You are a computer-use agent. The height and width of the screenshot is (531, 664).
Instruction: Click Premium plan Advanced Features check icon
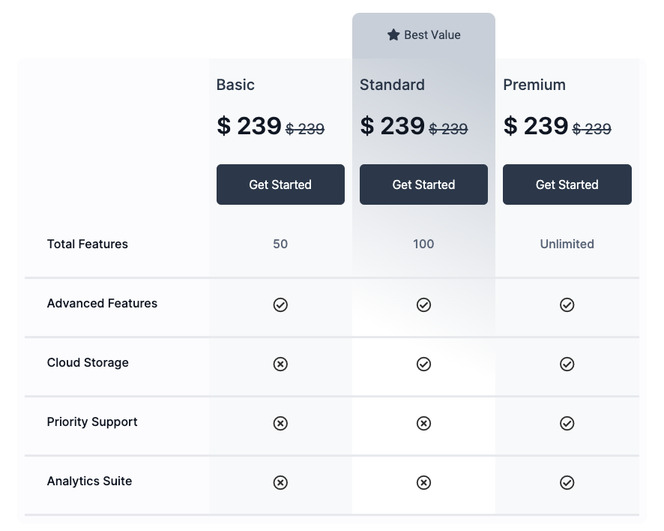click(567, 305)
